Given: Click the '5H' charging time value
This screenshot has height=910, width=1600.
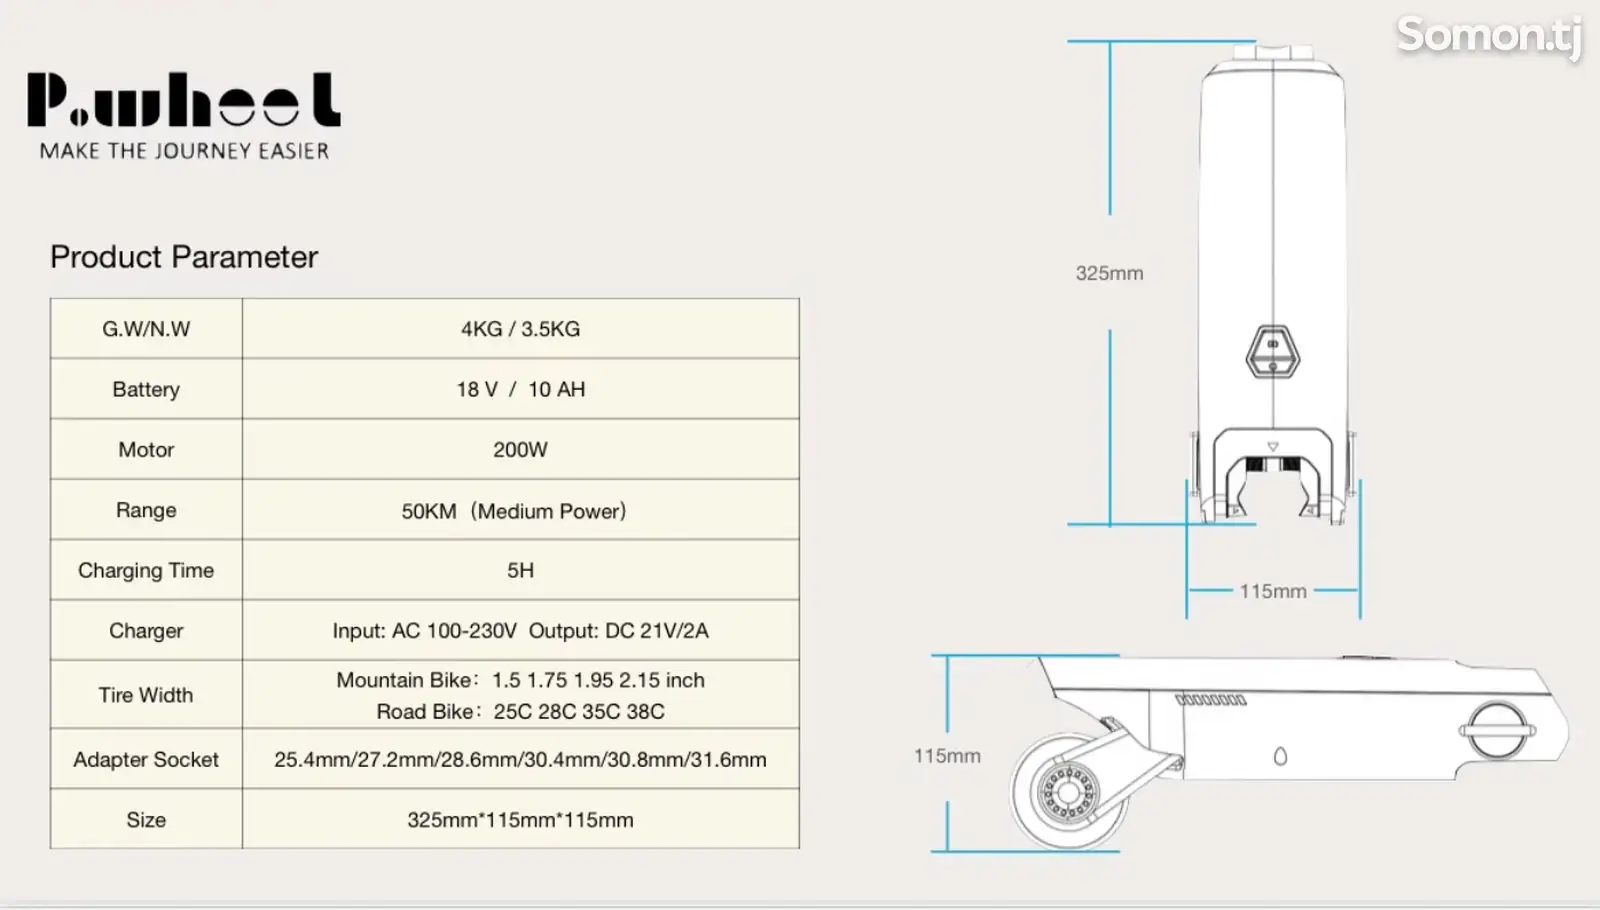Looking at the screenshot, I should click(x=520, y=570).
